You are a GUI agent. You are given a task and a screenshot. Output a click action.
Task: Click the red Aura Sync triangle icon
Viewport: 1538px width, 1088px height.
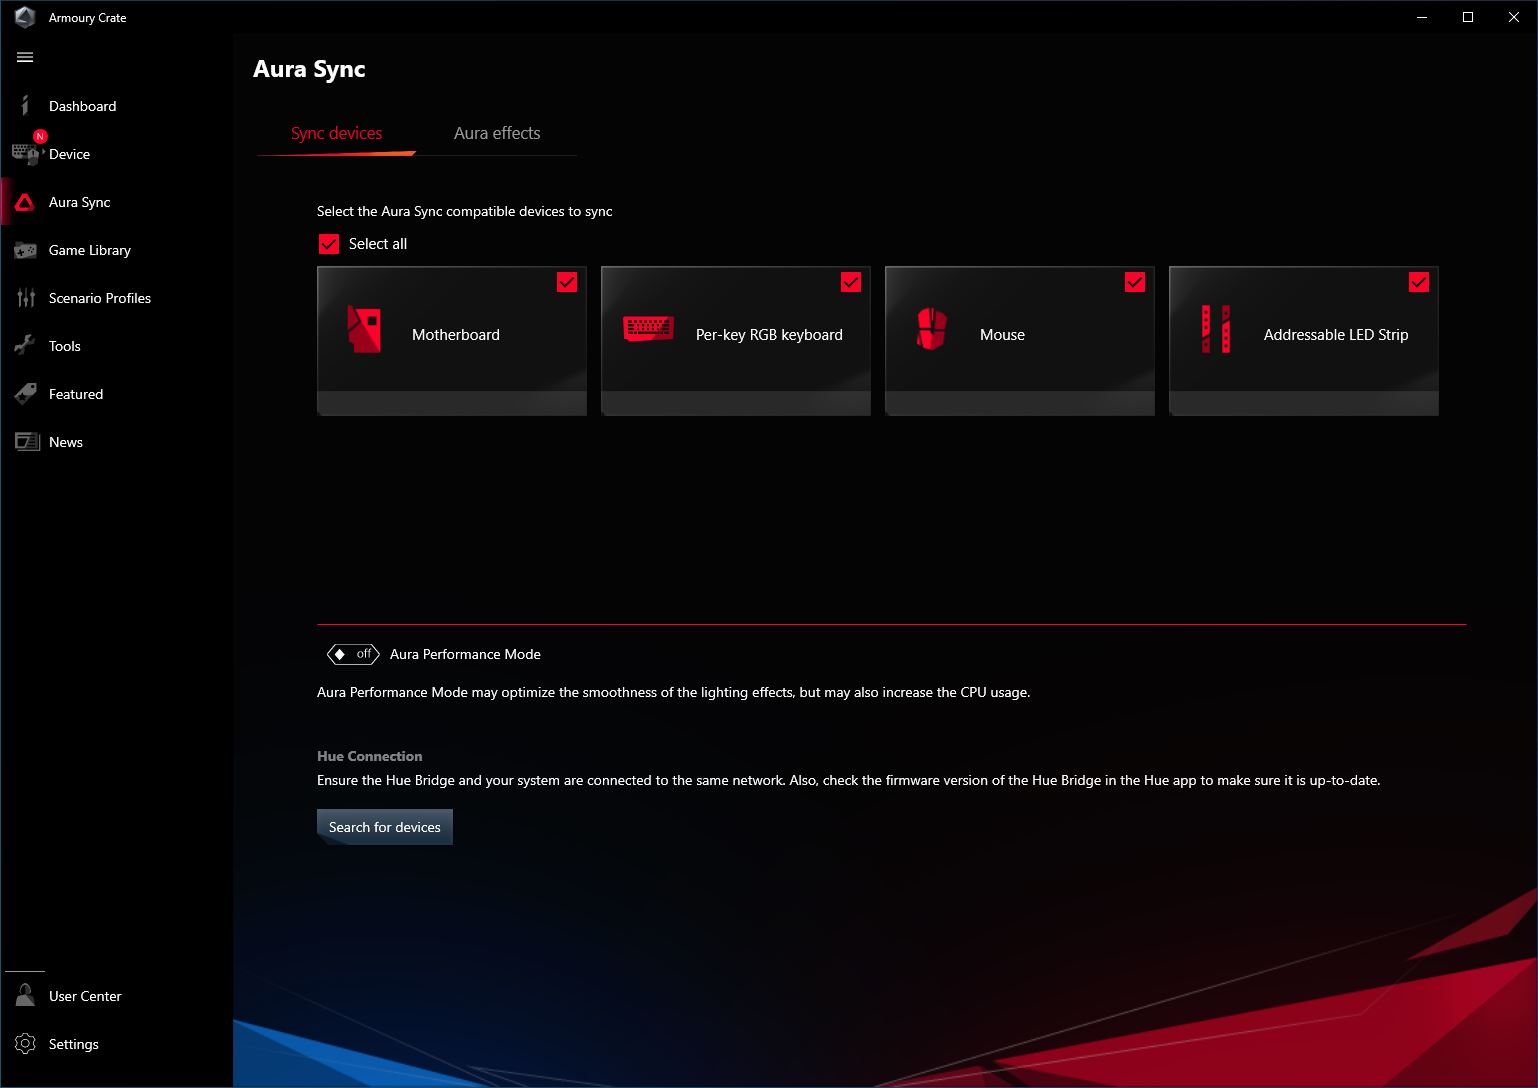(25, 202)
